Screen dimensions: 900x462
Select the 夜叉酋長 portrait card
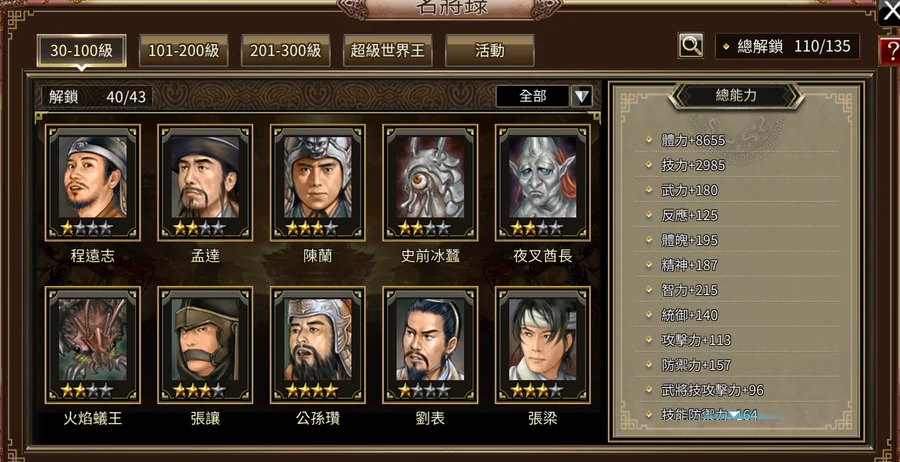pyautogui.click(x=542, y=183)
